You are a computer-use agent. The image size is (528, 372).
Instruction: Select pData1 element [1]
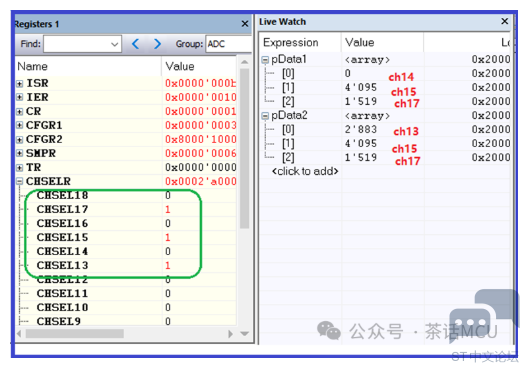[x=386, y=88]
